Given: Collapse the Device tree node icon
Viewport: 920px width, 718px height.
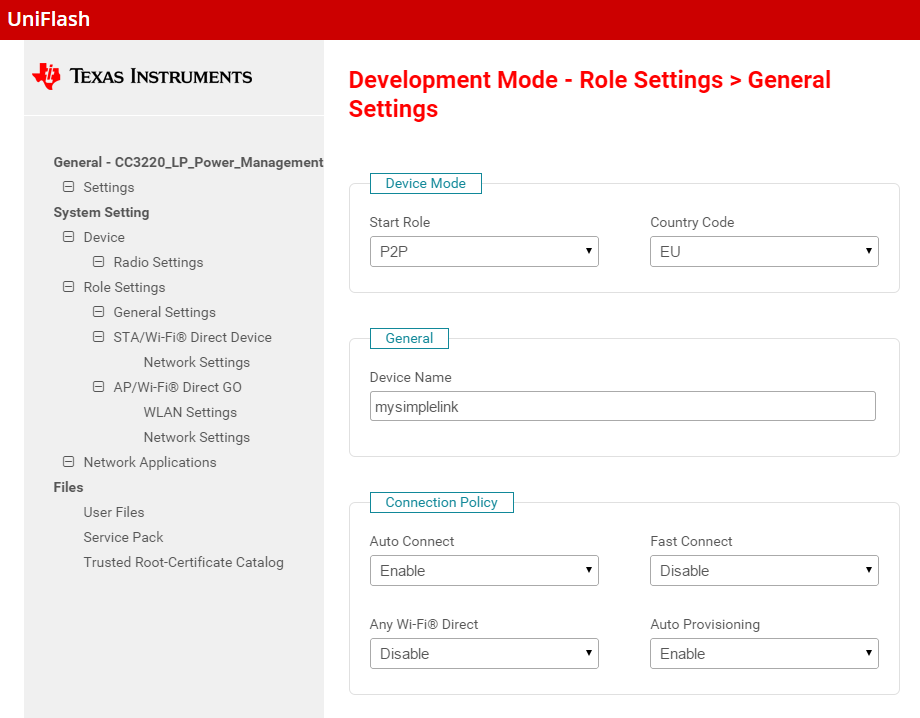Looking at the screenshot, I should click(x=69, y=237).
